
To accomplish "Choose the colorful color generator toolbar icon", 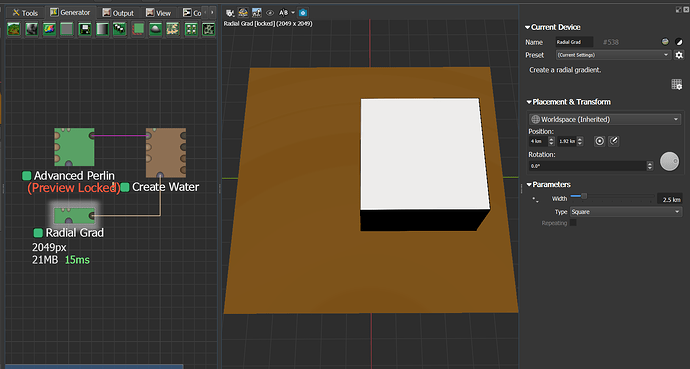I will (49, 29).
